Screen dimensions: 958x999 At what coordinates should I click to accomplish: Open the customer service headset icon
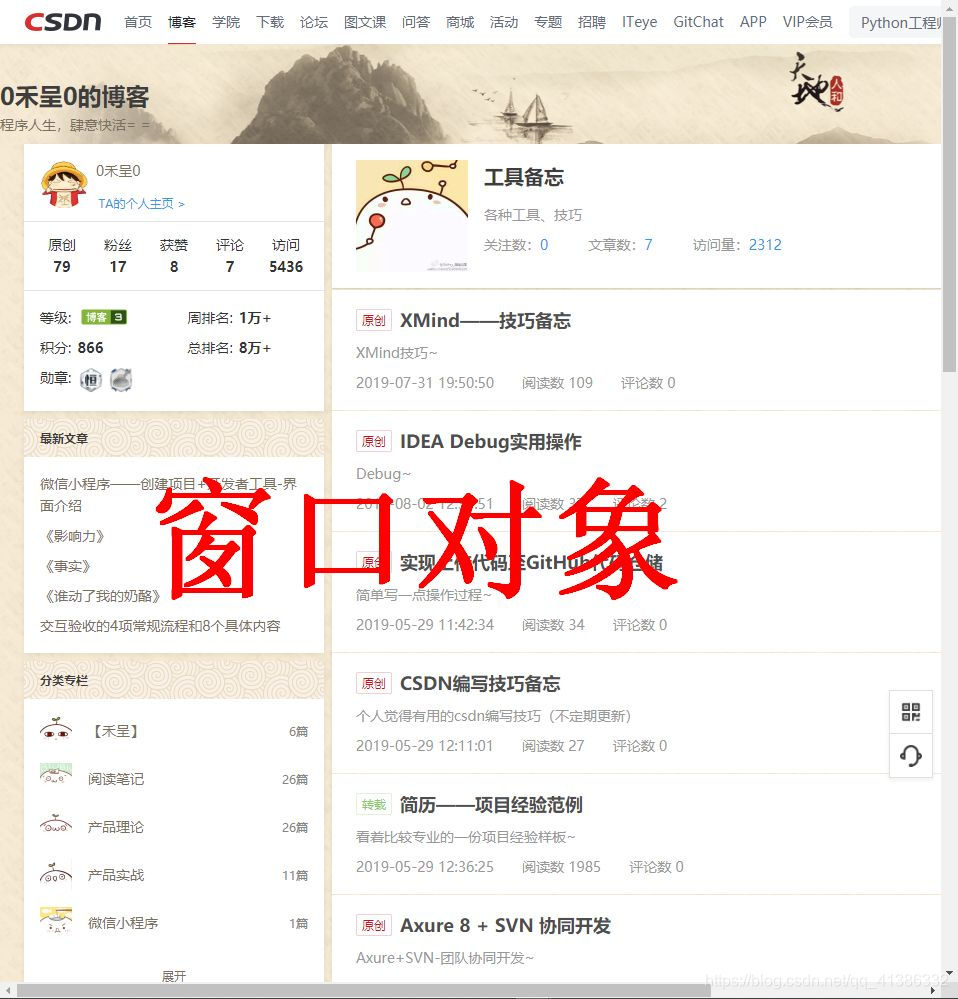pyautogui.click(x=911, y=756)
